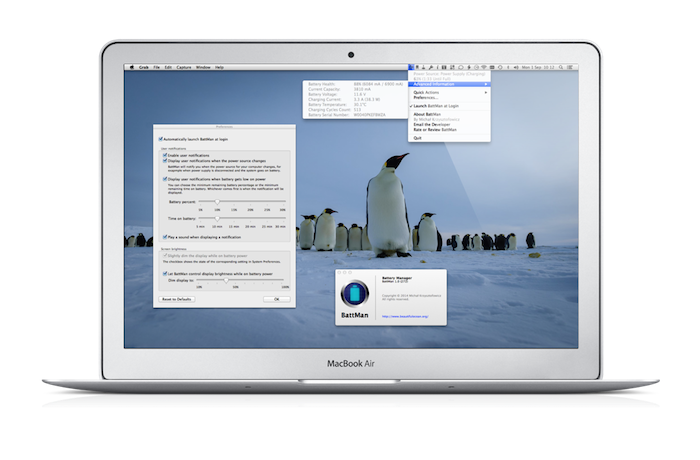
Task: Expand the Quick Actions submenu
Action: coord(449,92)
